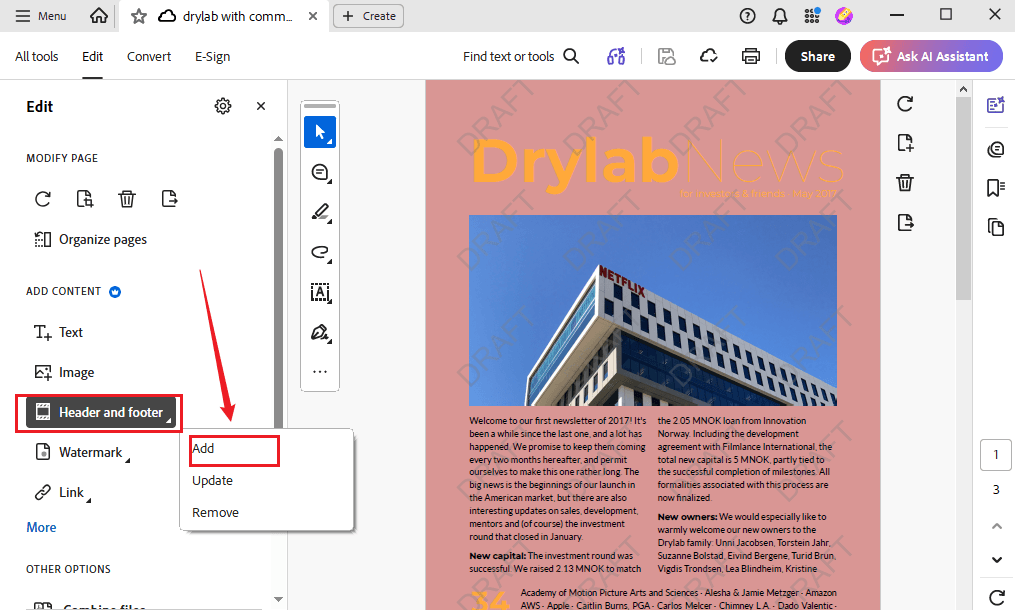Click the Create new tab button
This screenshot has width=1015, height=610.
[368, 16]
